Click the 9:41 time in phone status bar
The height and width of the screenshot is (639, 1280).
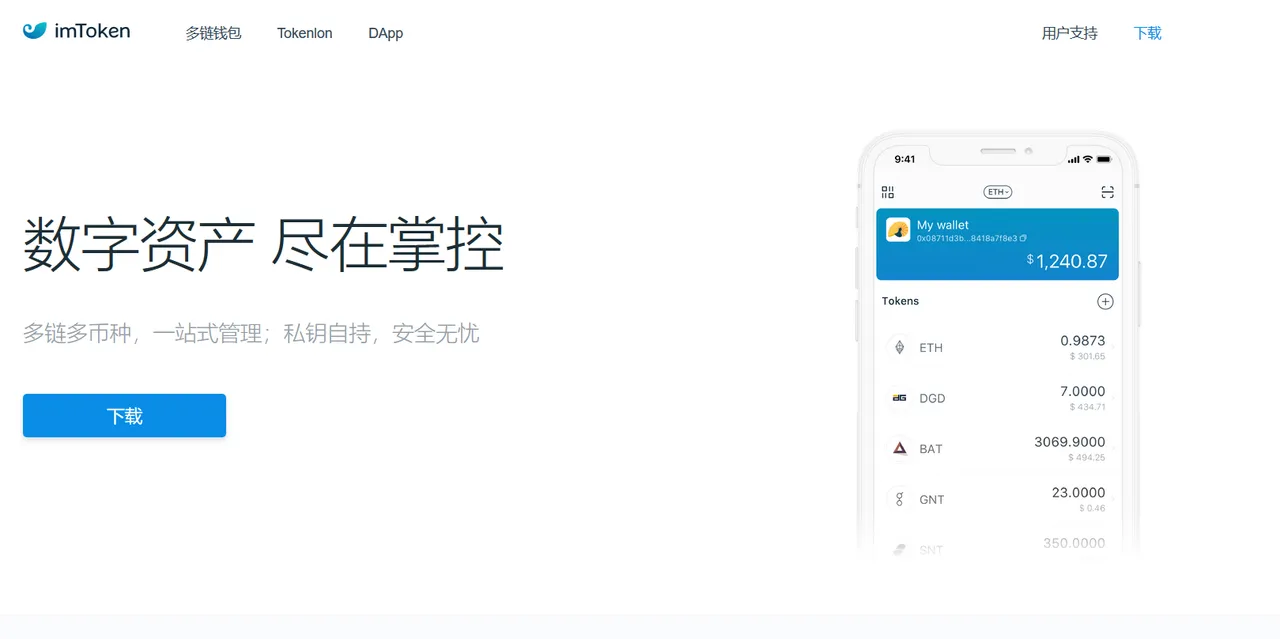point(905,159)
